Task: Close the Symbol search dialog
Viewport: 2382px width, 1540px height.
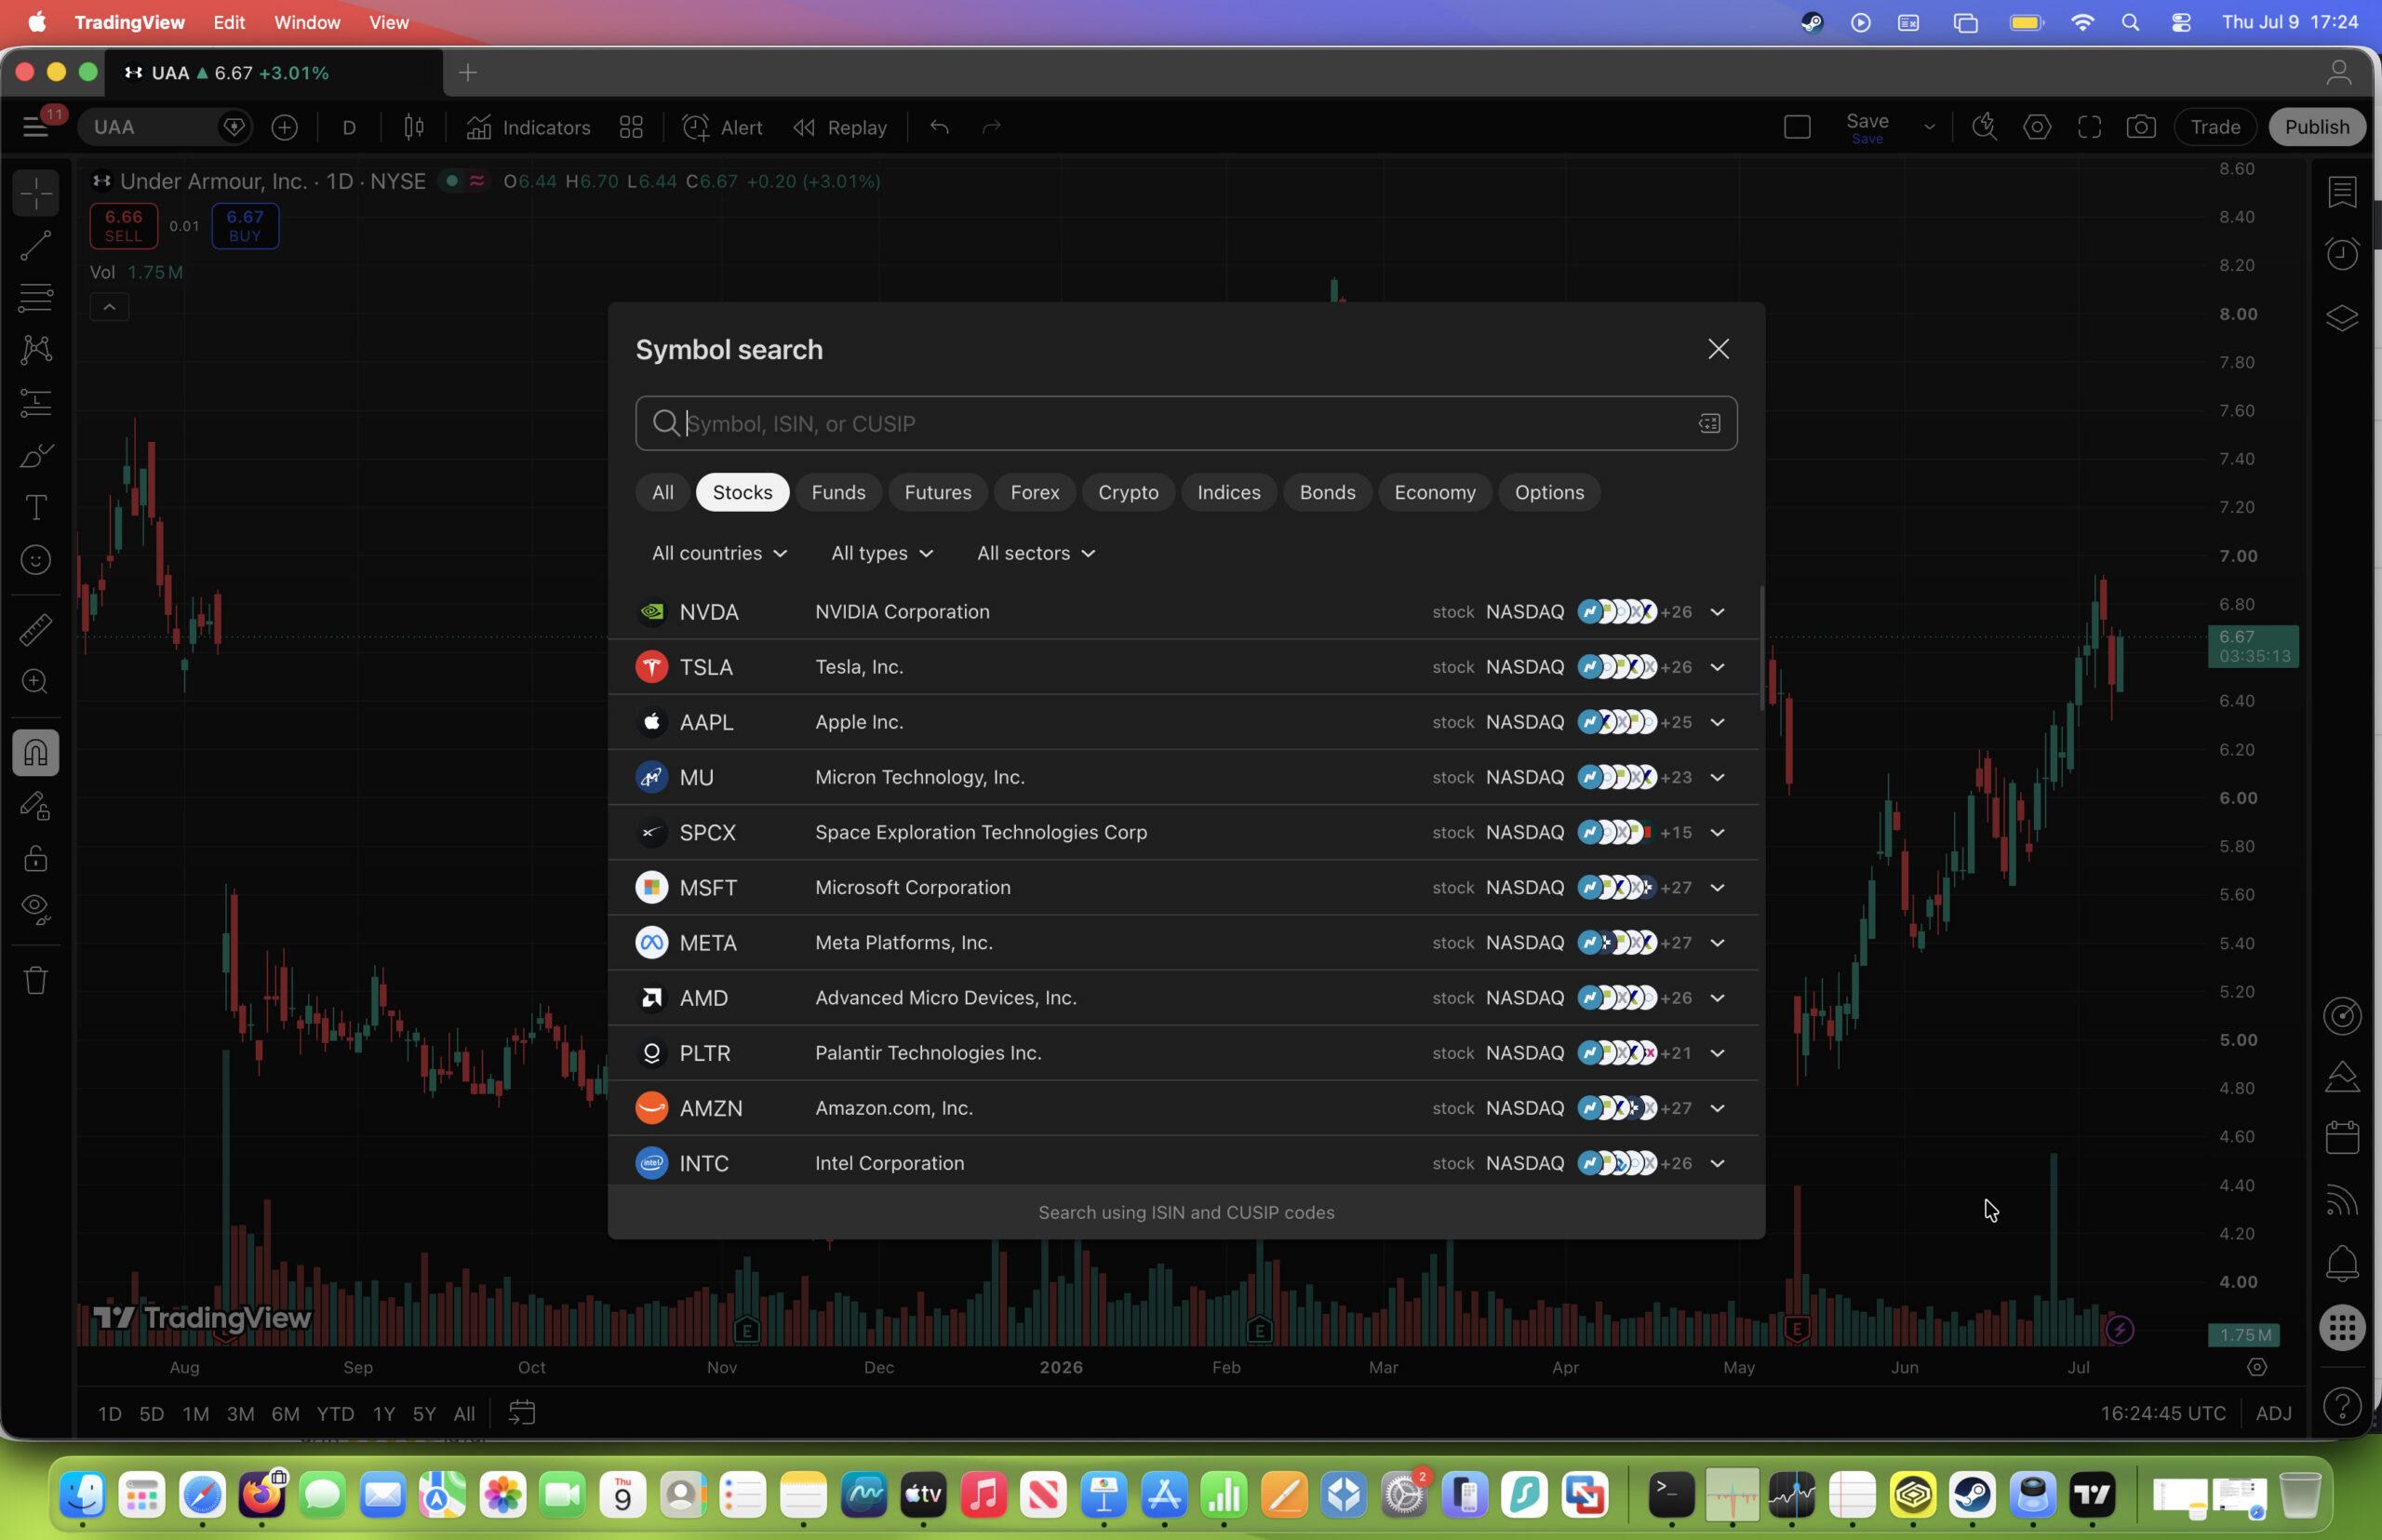Action: click(1718, 349)
